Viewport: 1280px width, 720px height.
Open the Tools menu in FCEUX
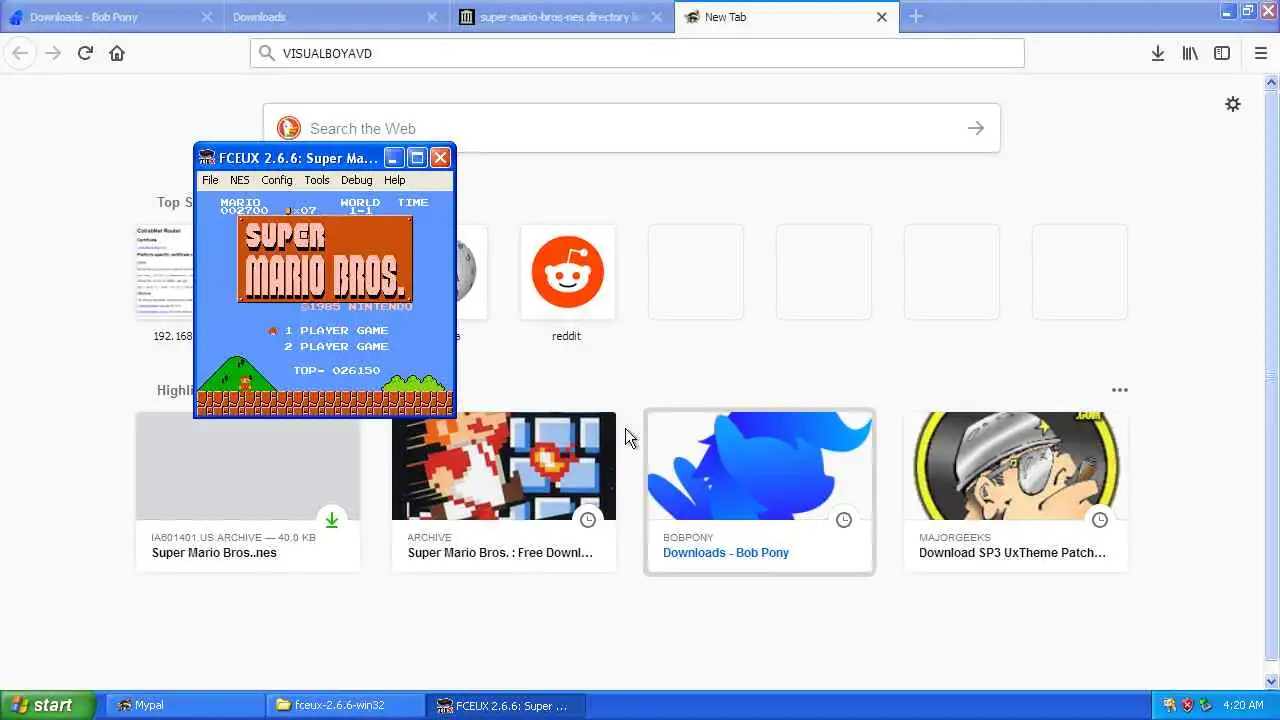[317, 180]
